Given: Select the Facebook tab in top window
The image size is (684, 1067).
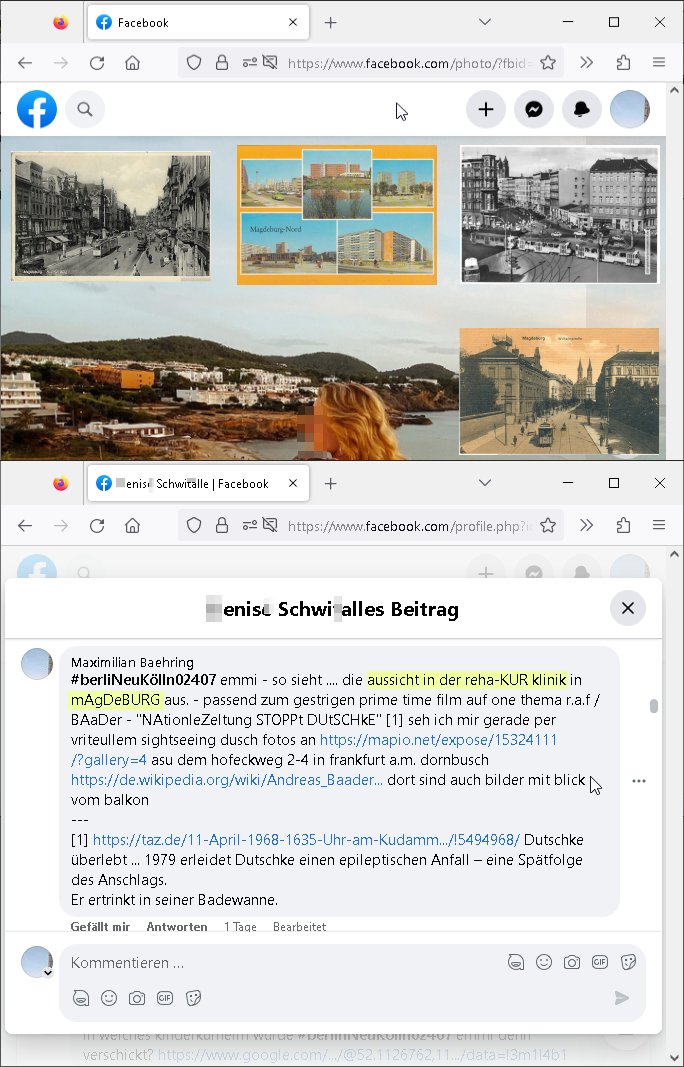Looking at the screenshot, I should click(199, 22).
